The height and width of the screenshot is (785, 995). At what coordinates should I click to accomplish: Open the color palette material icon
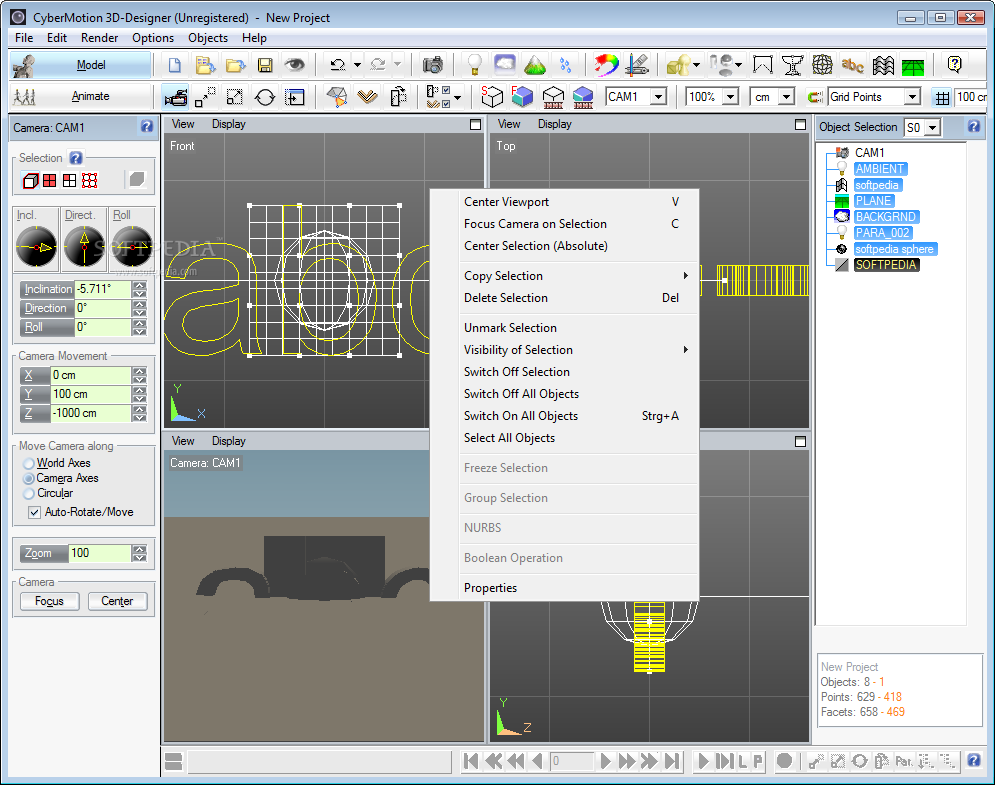(x=606, y=65)
